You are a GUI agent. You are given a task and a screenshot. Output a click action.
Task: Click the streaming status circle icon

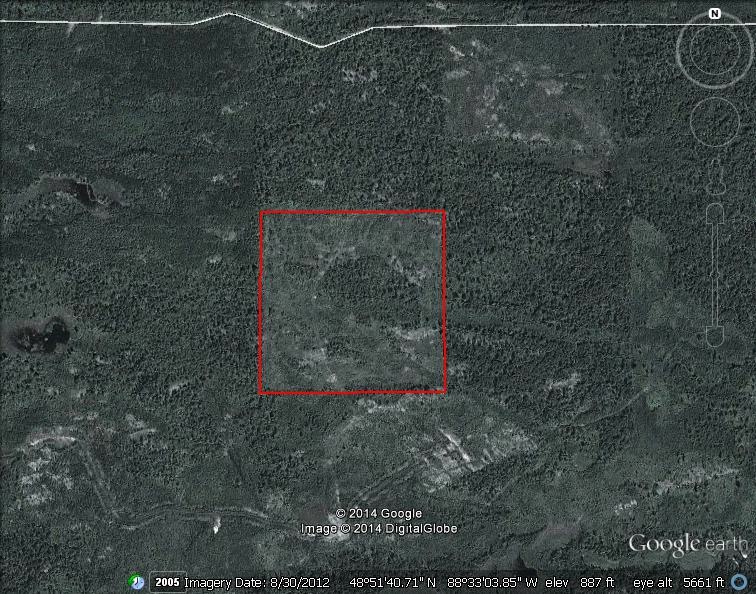[x=740, y=582]
